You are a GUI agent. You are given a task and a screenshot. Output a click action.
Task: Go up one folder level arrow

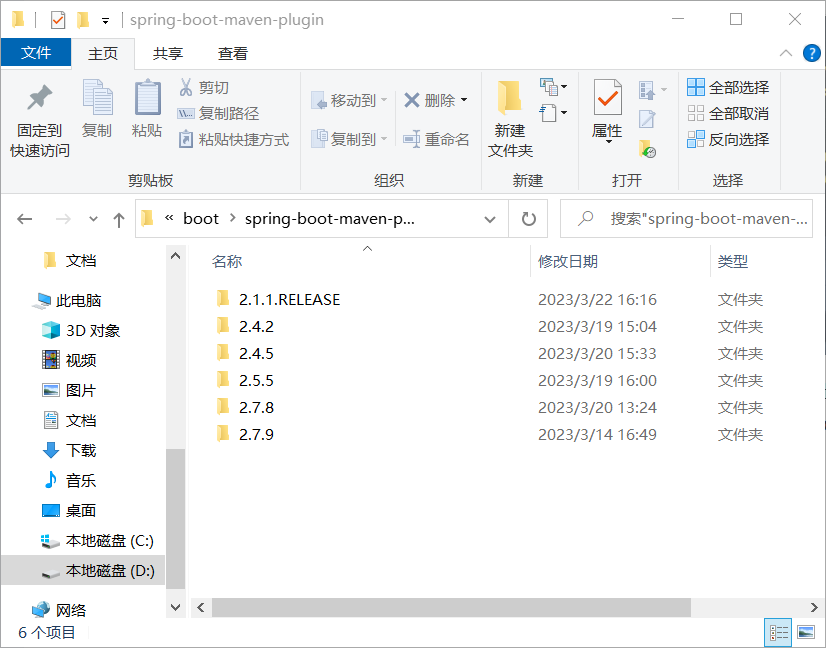[x=119, y=219]
